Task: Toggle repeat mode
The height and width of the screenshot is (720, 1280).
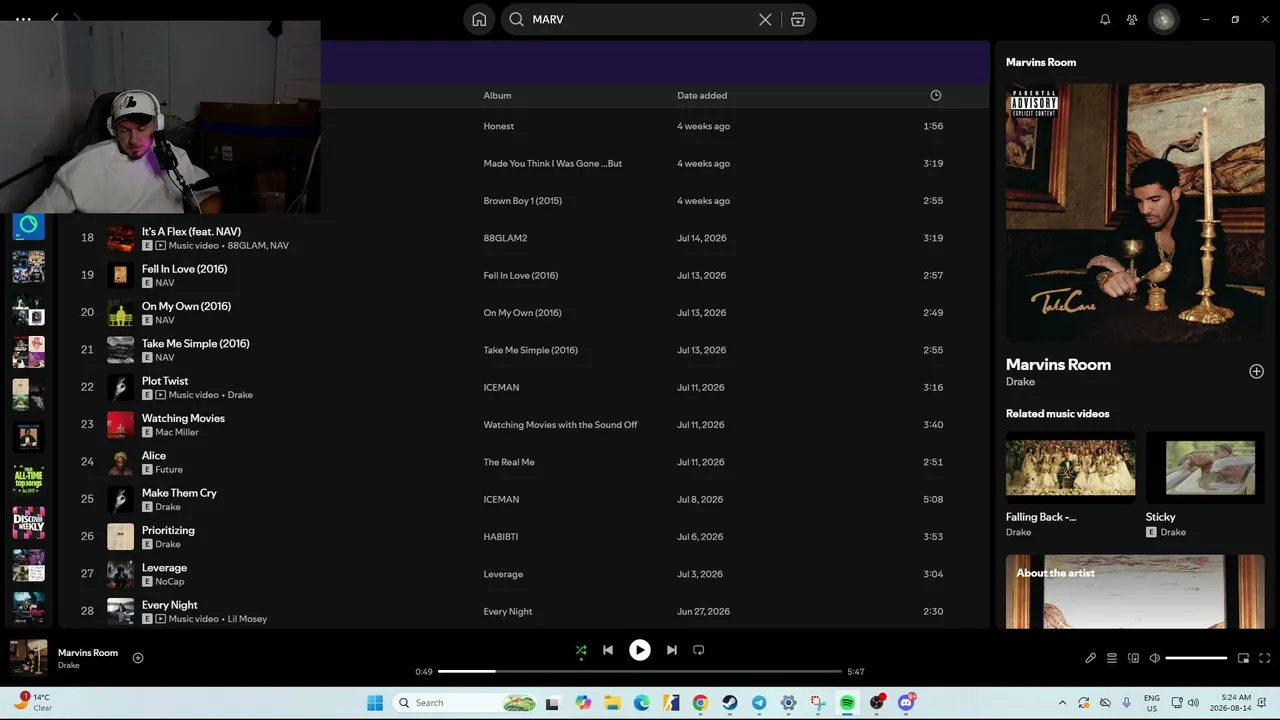Action: point(699,650)
